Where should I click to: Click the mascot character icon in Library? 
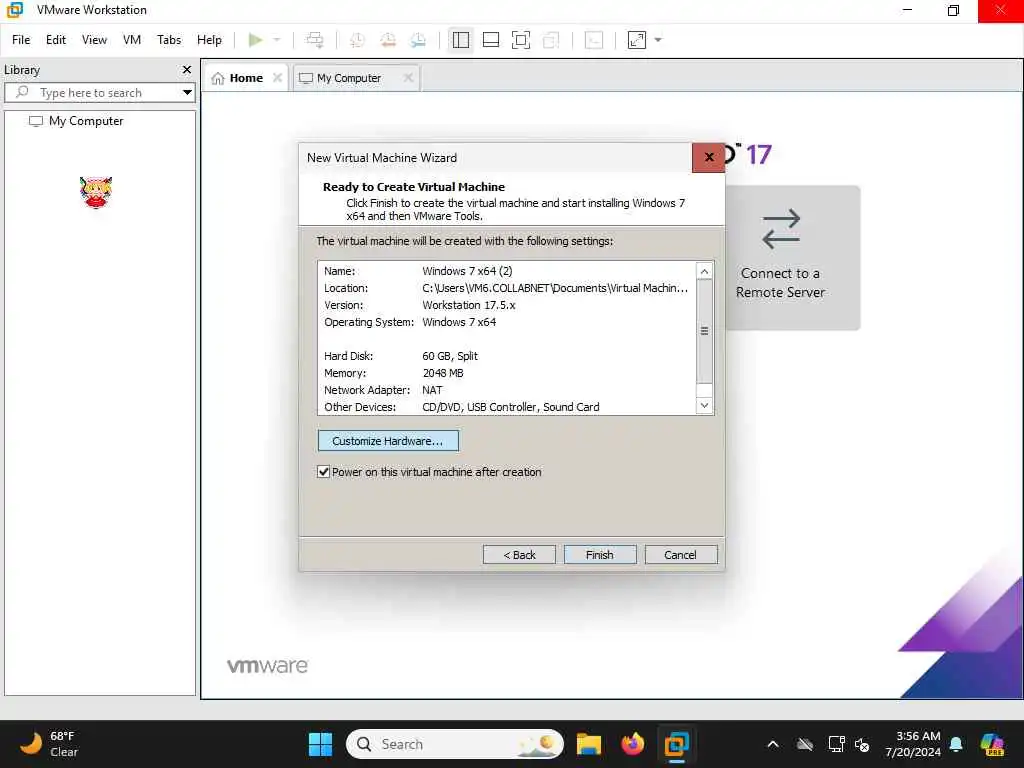tap(96, 192)
